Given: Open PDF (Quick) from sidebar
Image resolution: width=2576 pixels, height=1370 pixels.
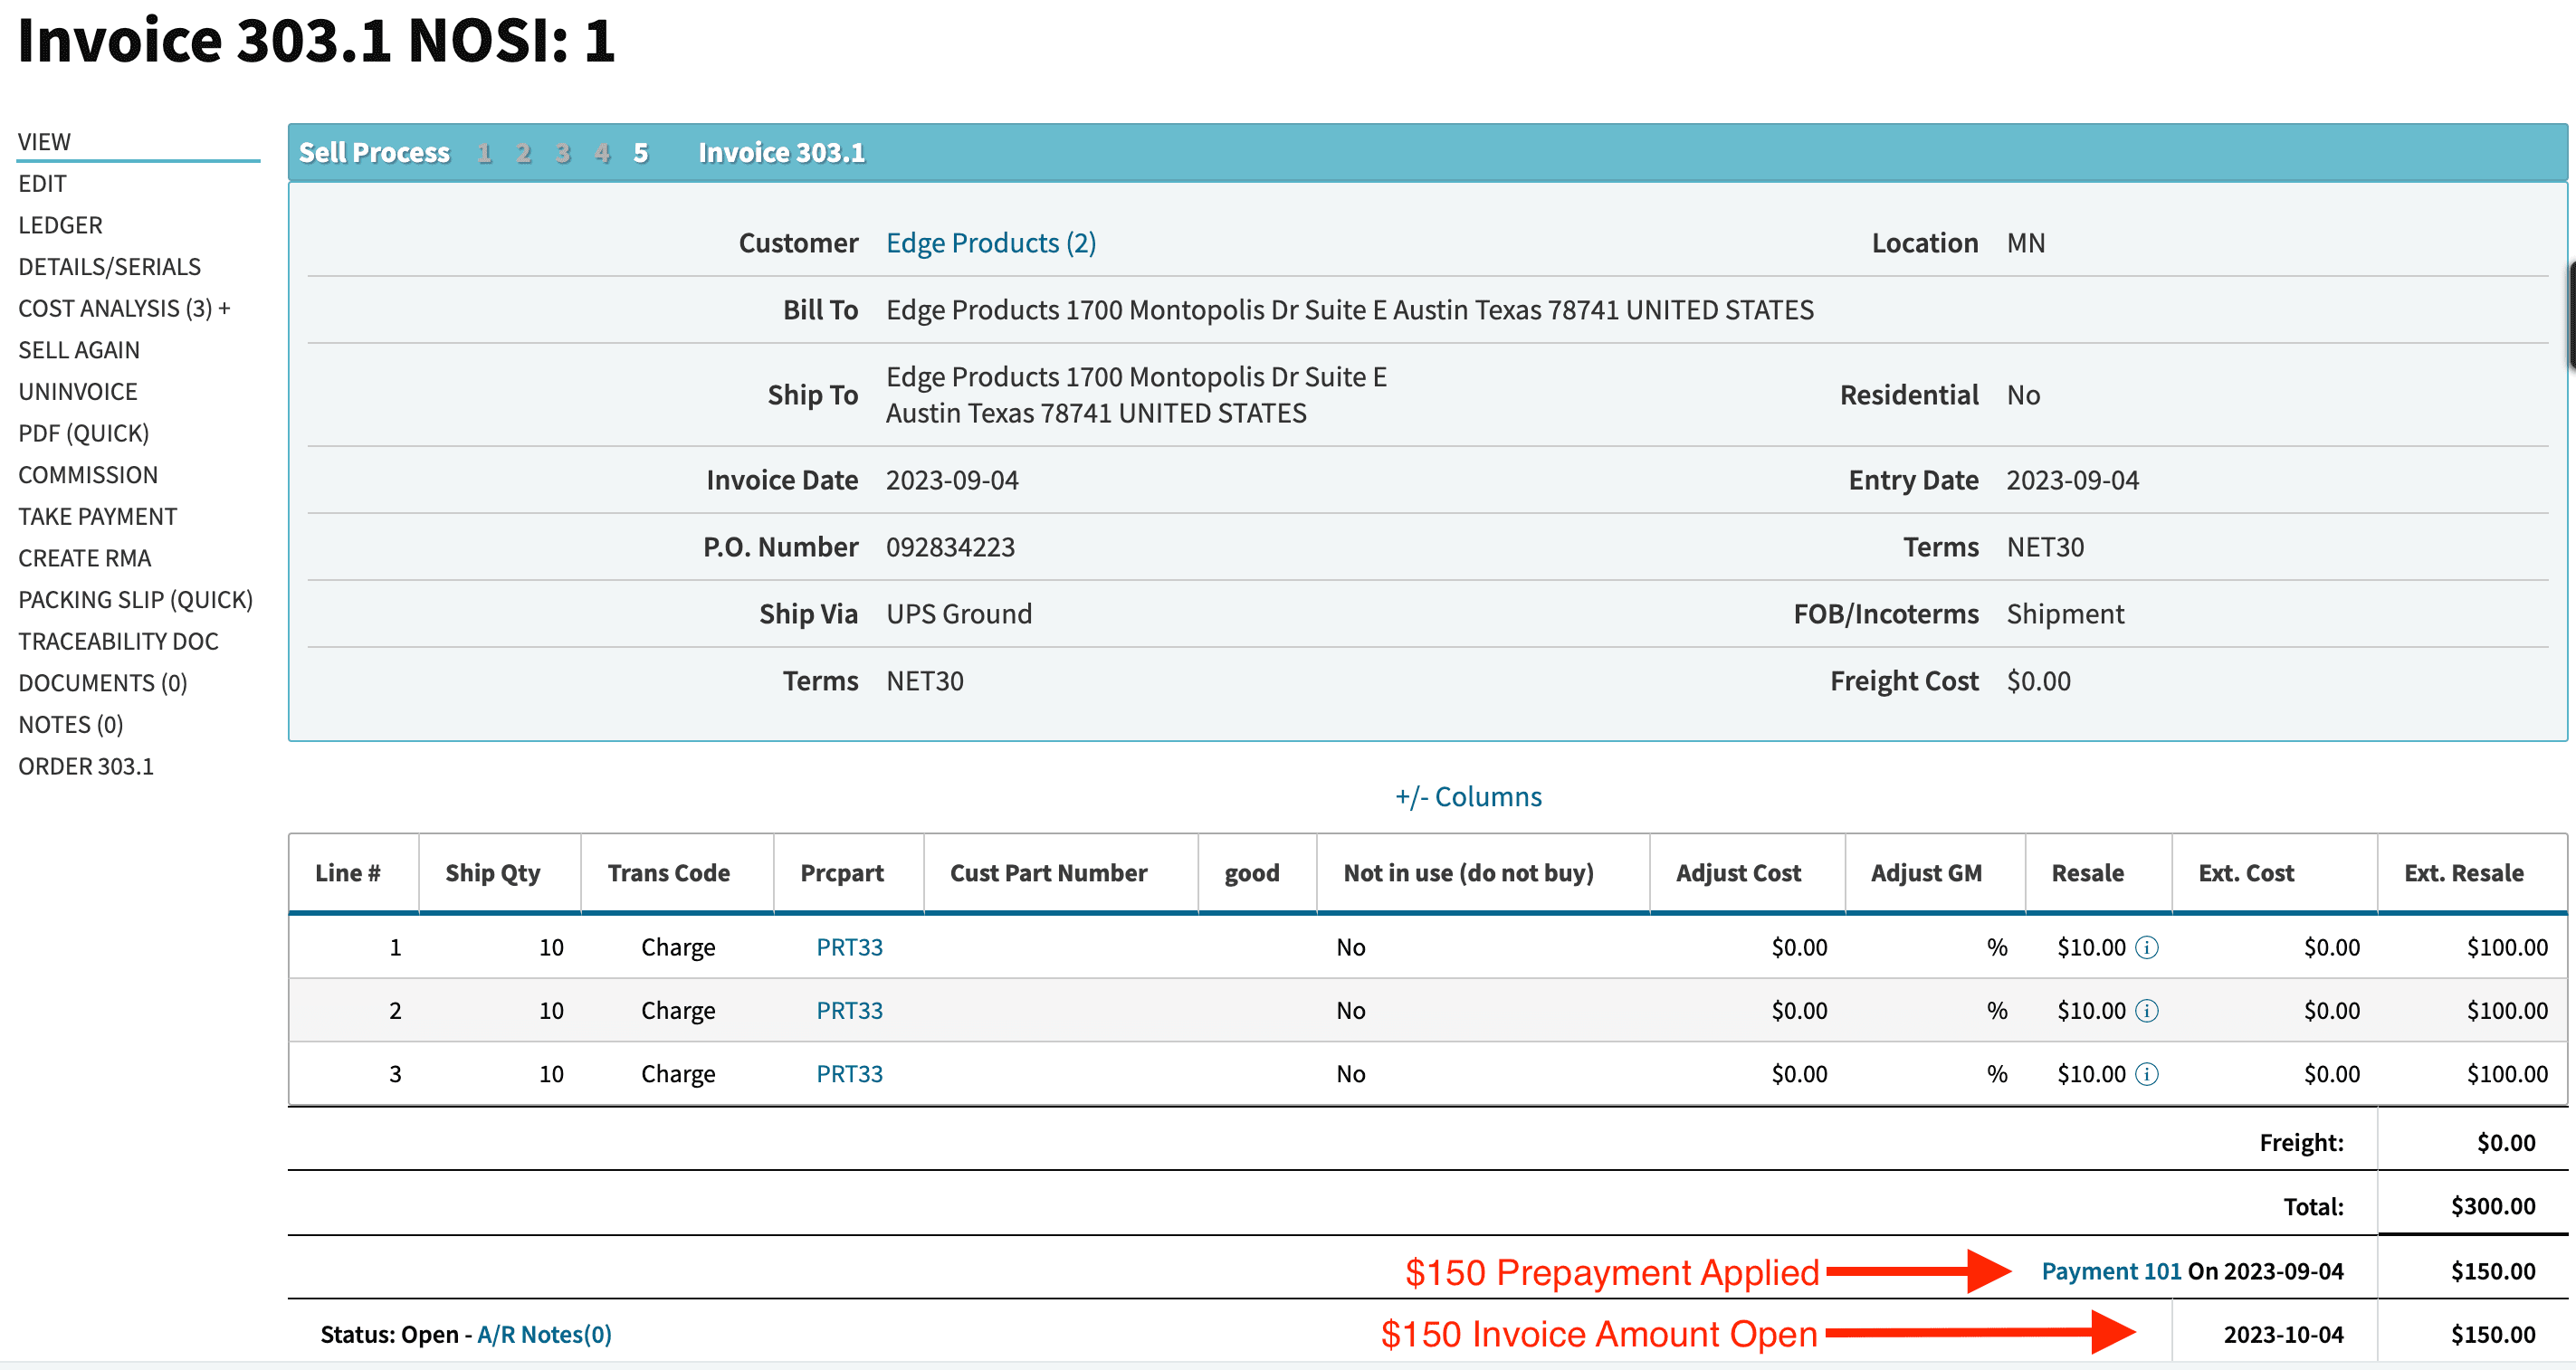Looking at the screenshot, I should [84, 433].
